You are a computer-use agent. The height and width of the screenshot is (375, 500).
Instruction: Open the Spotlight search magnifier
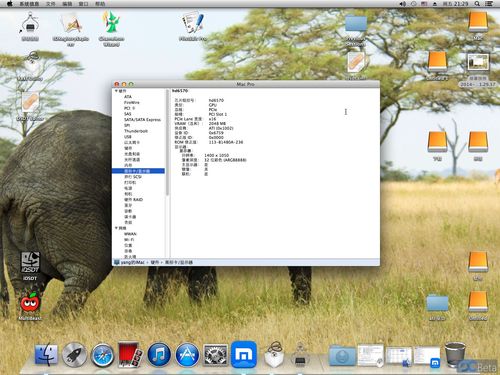coord(477,4)
